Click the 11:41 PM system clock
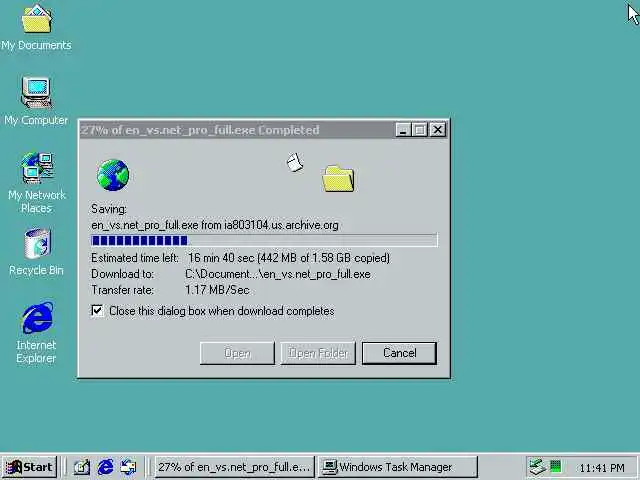Screen dimensions: 640x480 click(602, 468)
